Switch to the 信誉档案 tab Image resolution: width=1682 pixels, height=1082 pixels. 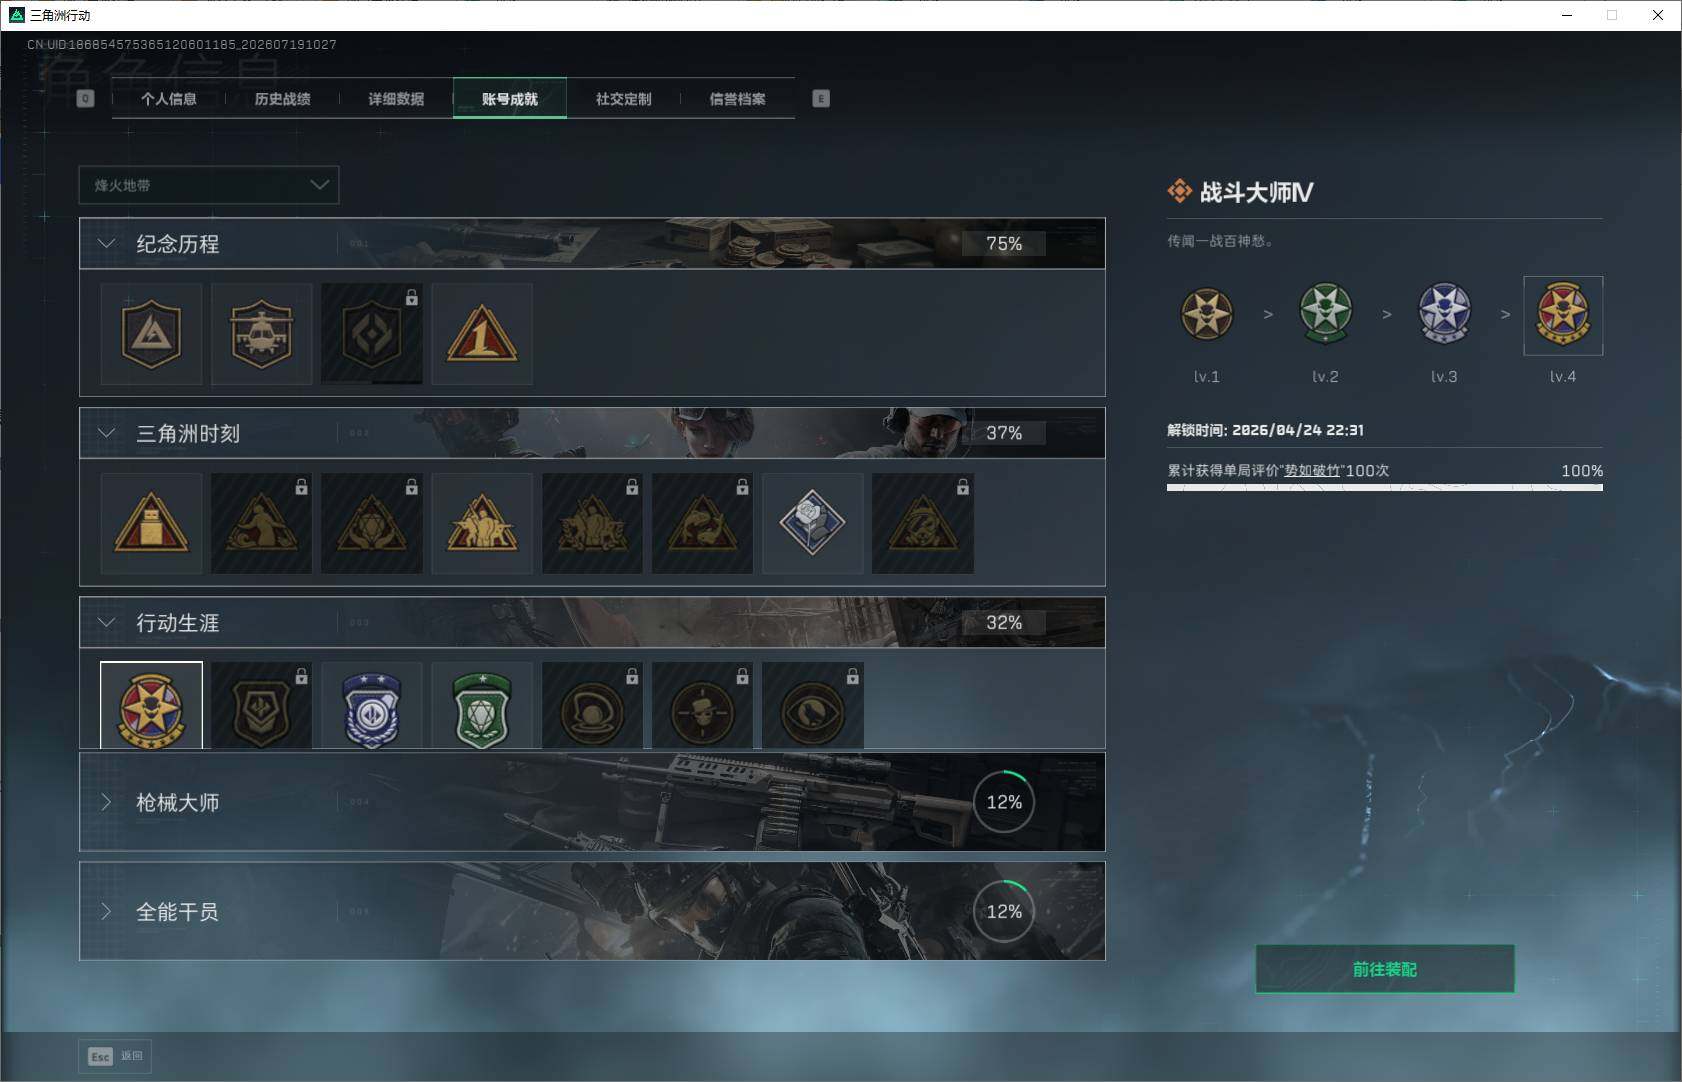737,98
